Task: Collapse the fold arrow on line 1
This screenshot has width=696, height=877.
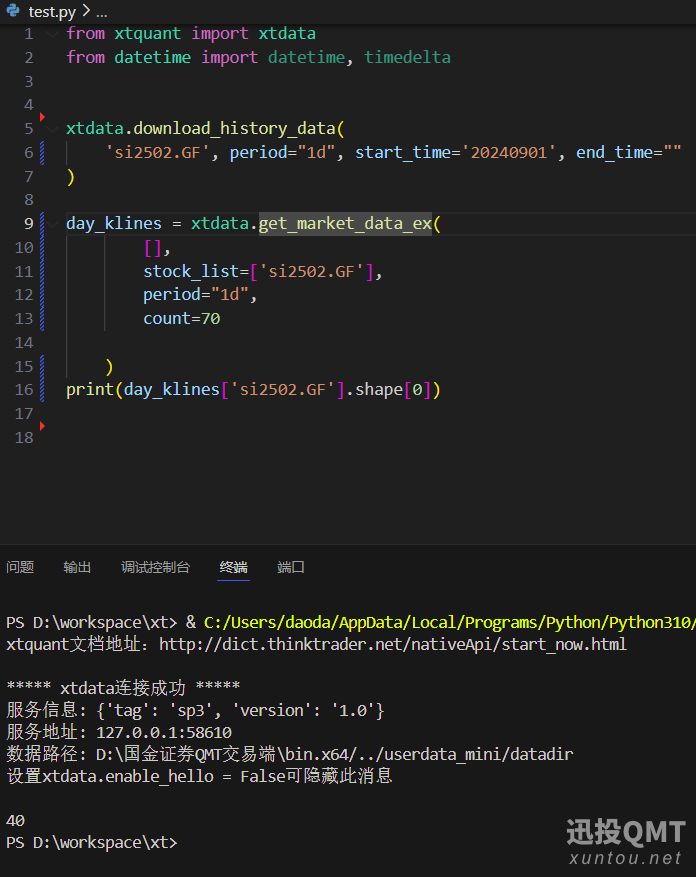Action: coord(53,34)
